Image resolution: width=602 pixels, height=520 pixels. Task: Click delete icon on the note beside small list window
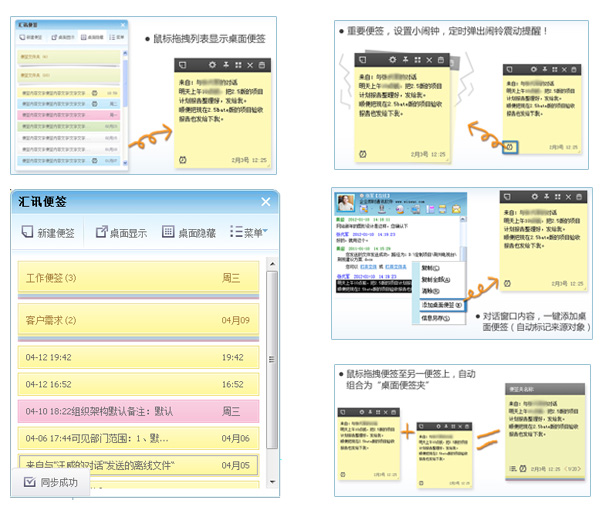[262, 65]
